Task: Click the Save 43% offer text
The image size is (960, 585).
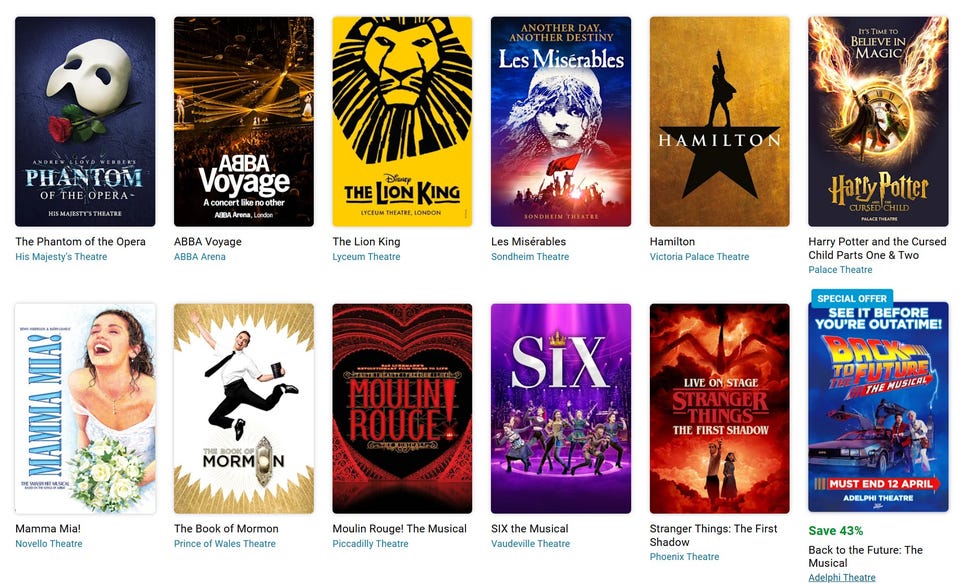Action: click(836, 531)
